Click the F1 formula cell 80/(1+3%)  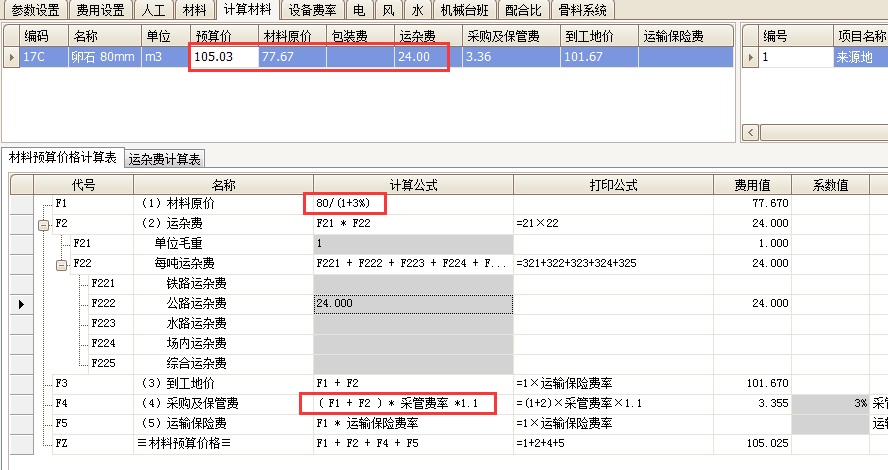[344, 204]
